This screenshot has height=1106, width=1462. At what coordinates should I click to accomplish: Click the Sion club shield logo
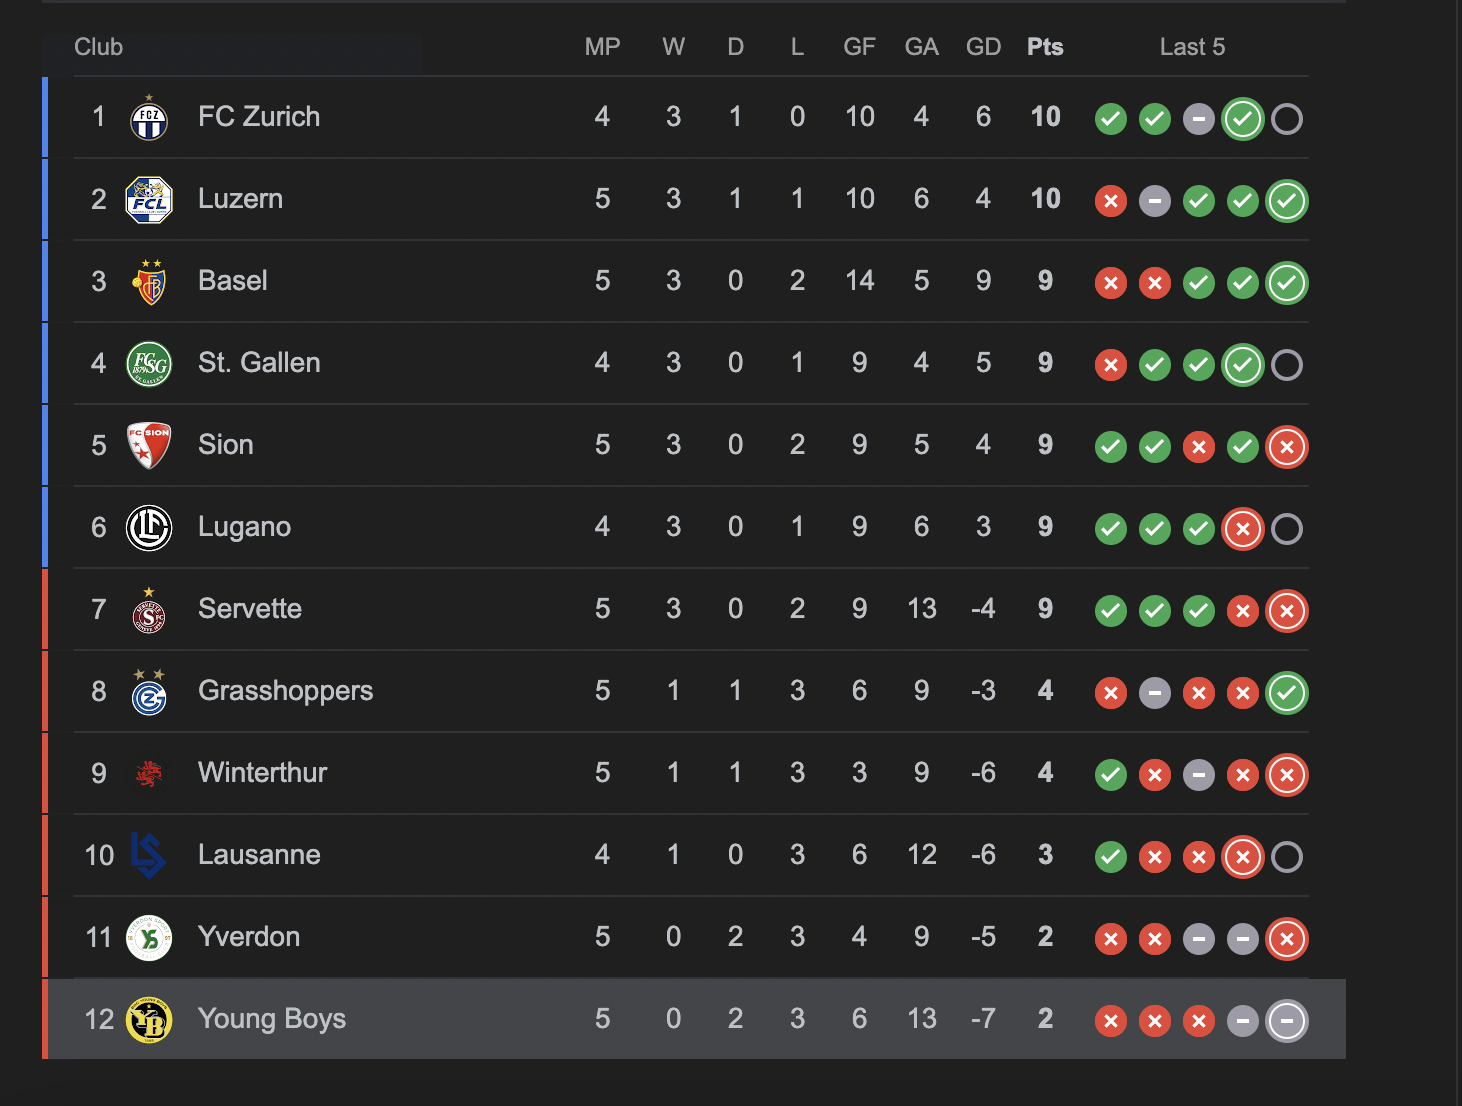pyautogui.click(x=149, y=445)
